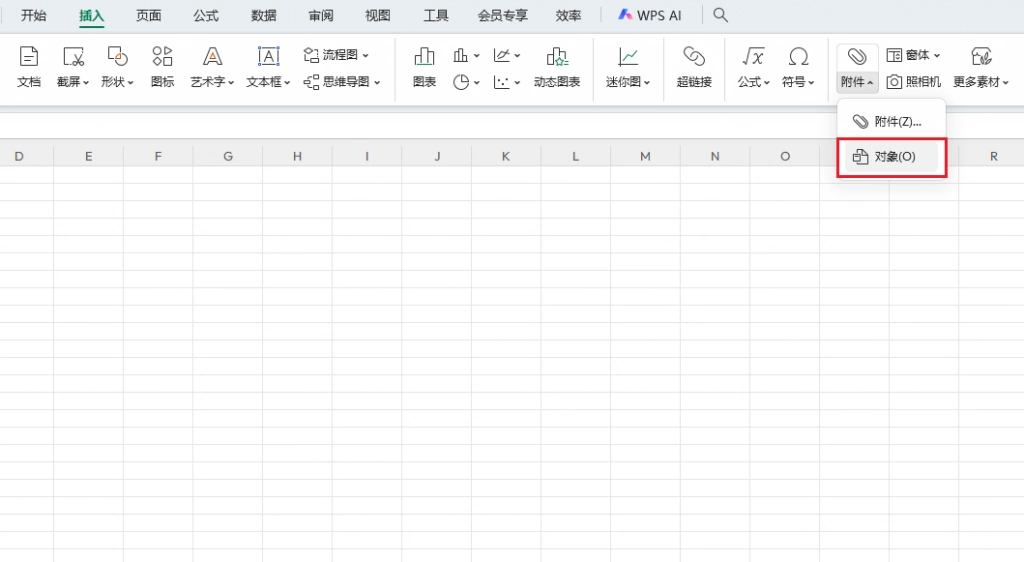The height and width of the screenshot is (562, 1024).
Task: Expand the 截屏 dropdown arrow
Action: (x=86, y=82)
